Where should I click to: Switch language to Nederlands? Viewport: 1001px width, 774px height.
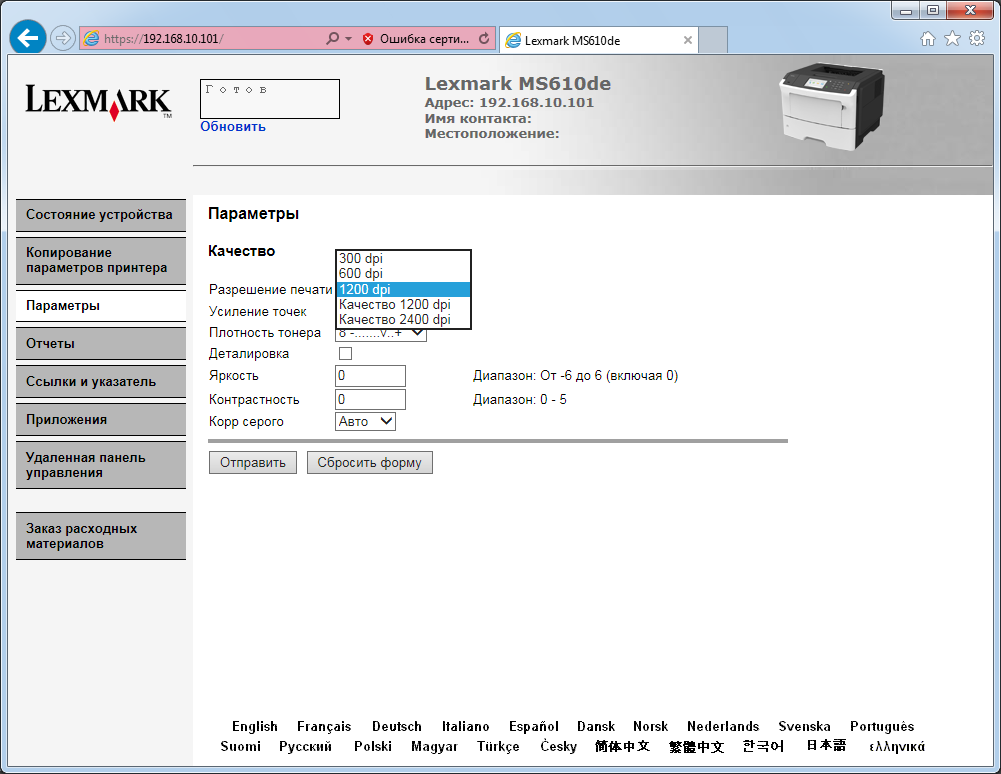723,726
